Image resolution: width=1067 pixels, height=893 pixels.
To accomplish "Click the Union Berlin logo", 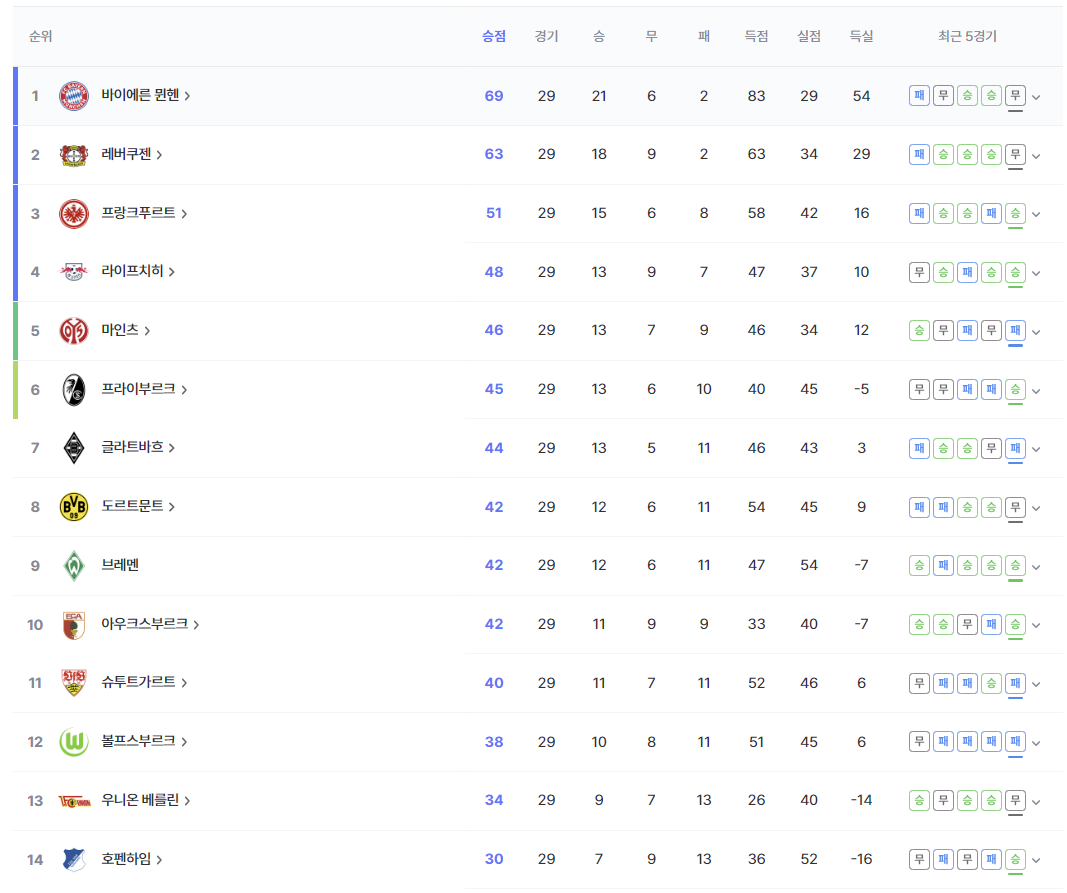I will click(73, 801).
